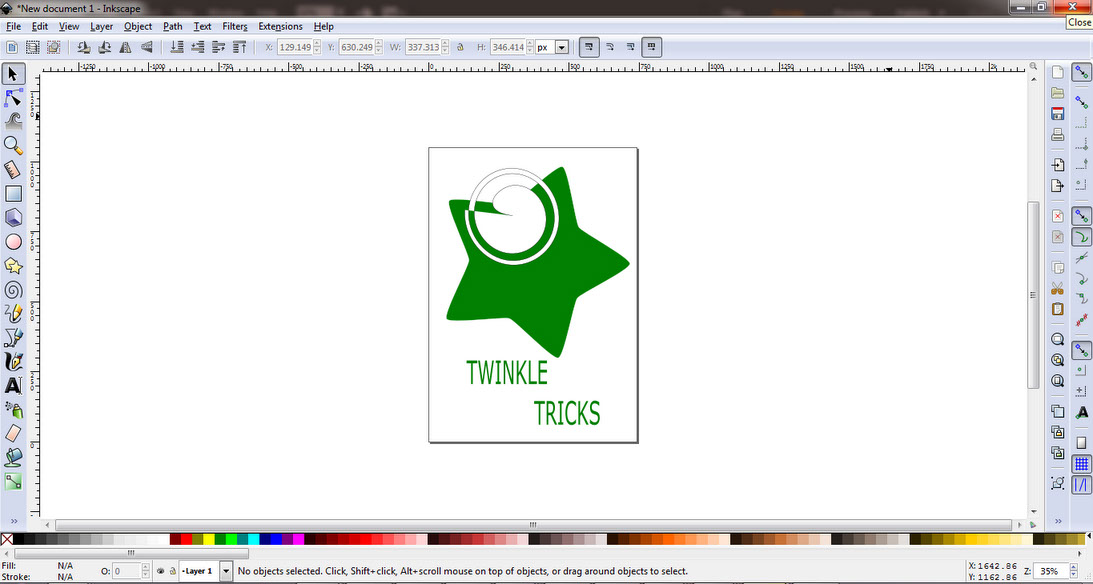Select the Rectangle tool
This screenshot has height=584, width=1093.
[13, 193]
